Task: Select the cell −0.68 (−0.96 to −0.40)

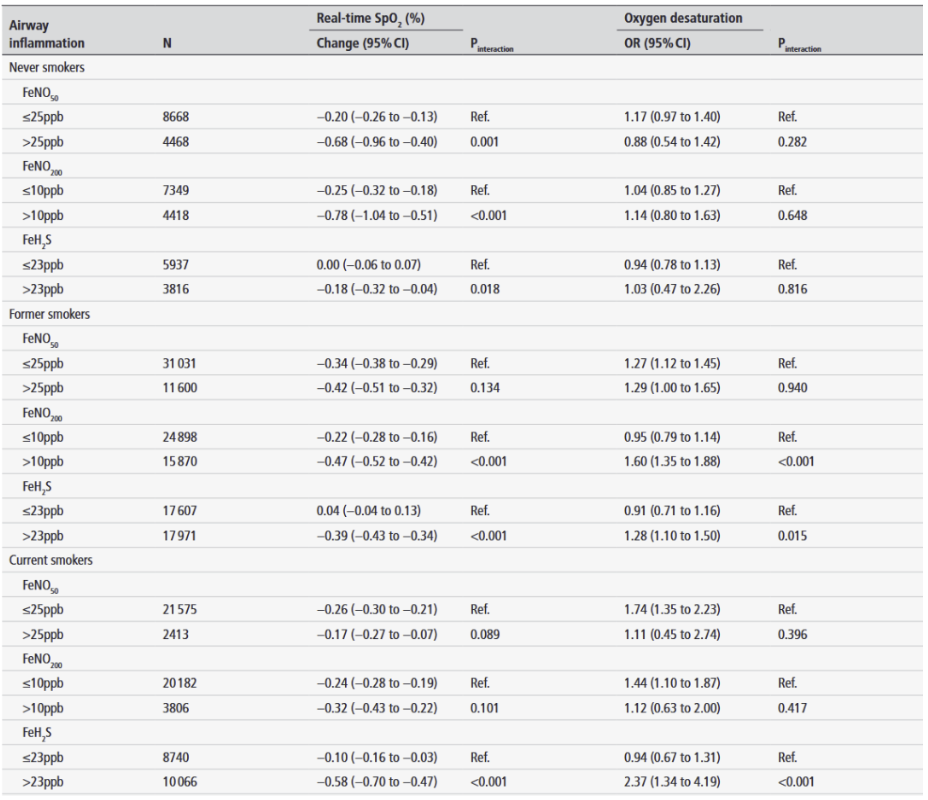Action: (378, 142)
